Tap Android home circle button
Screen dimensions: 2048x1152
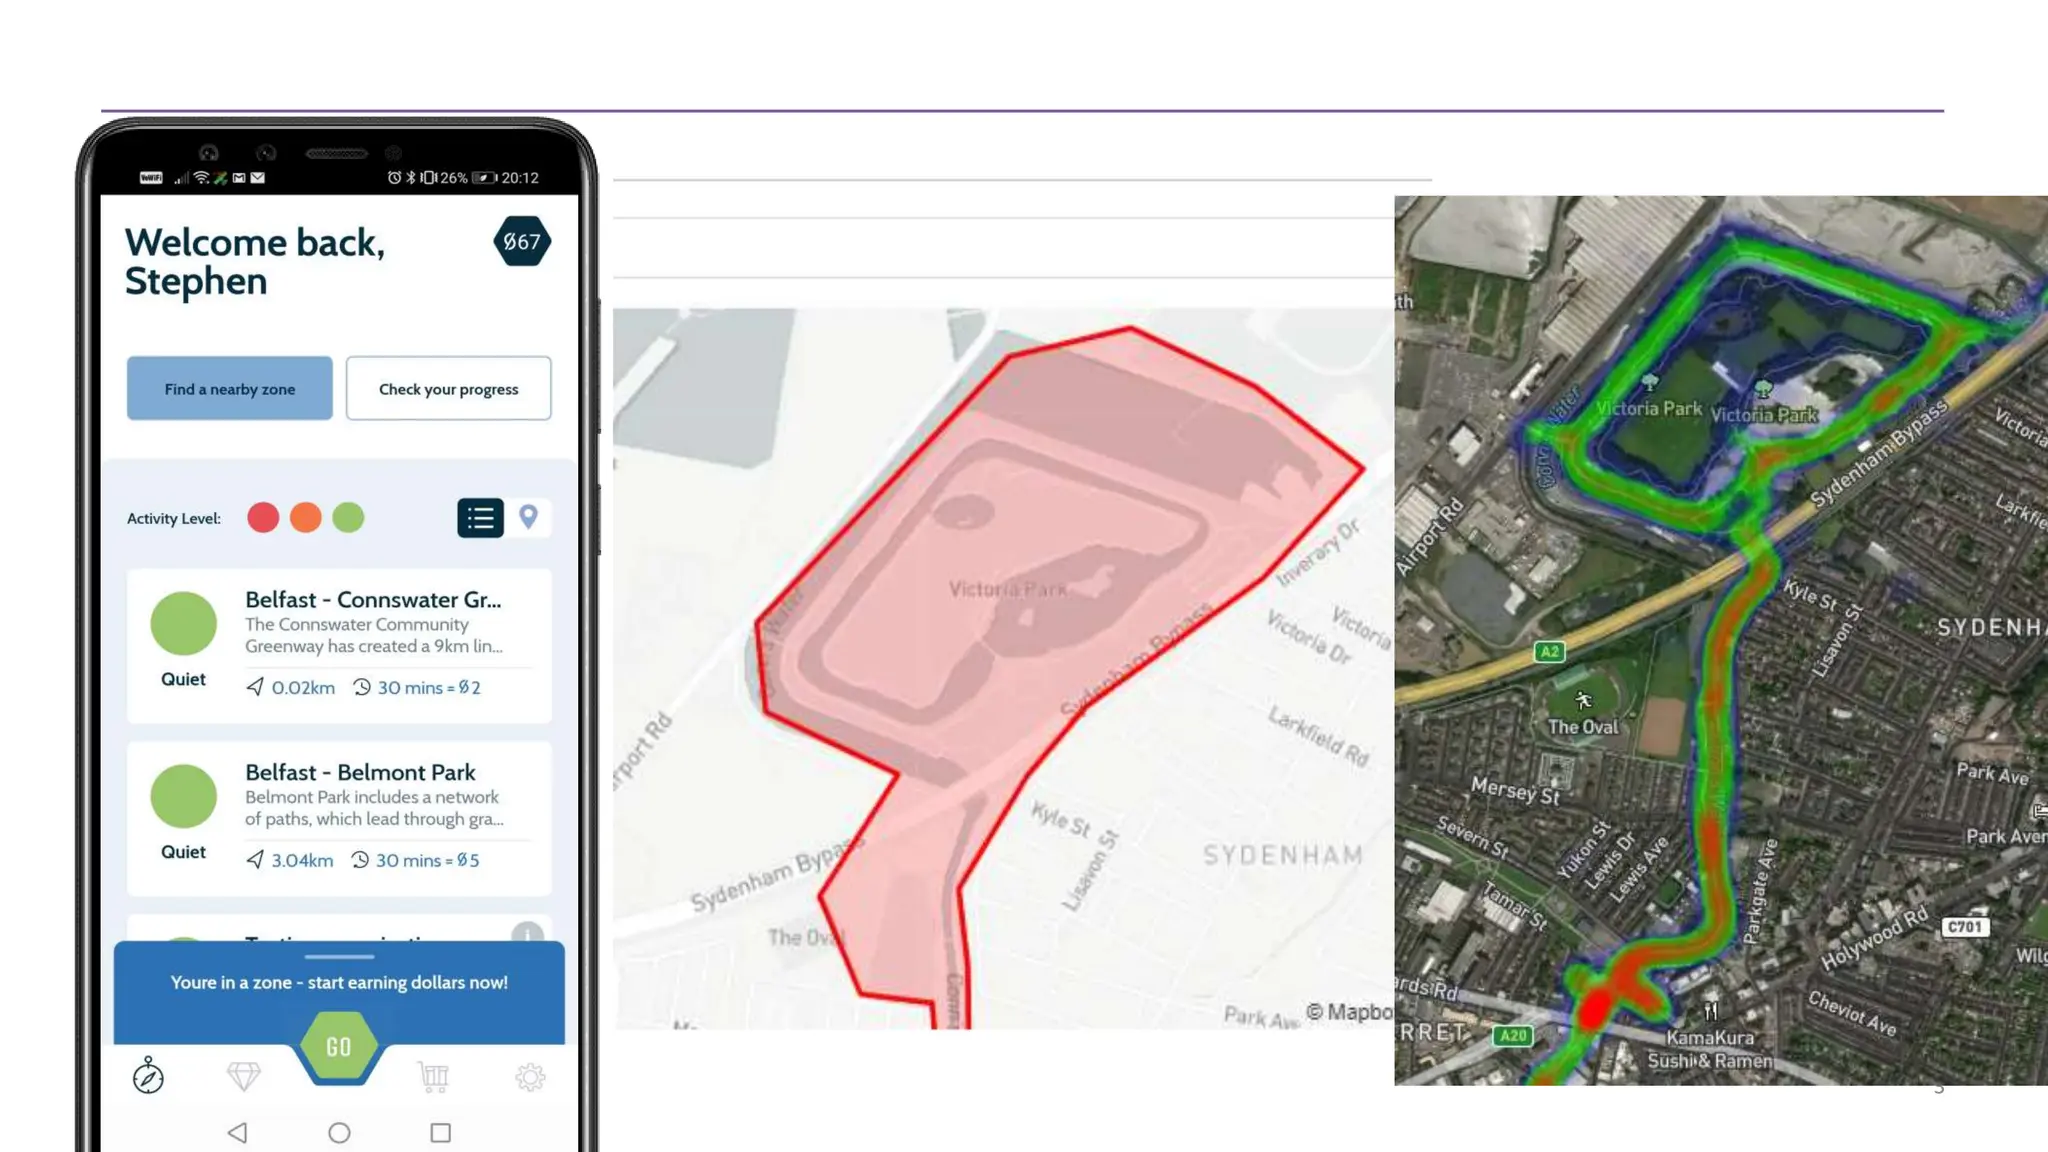pos(339,1133)
